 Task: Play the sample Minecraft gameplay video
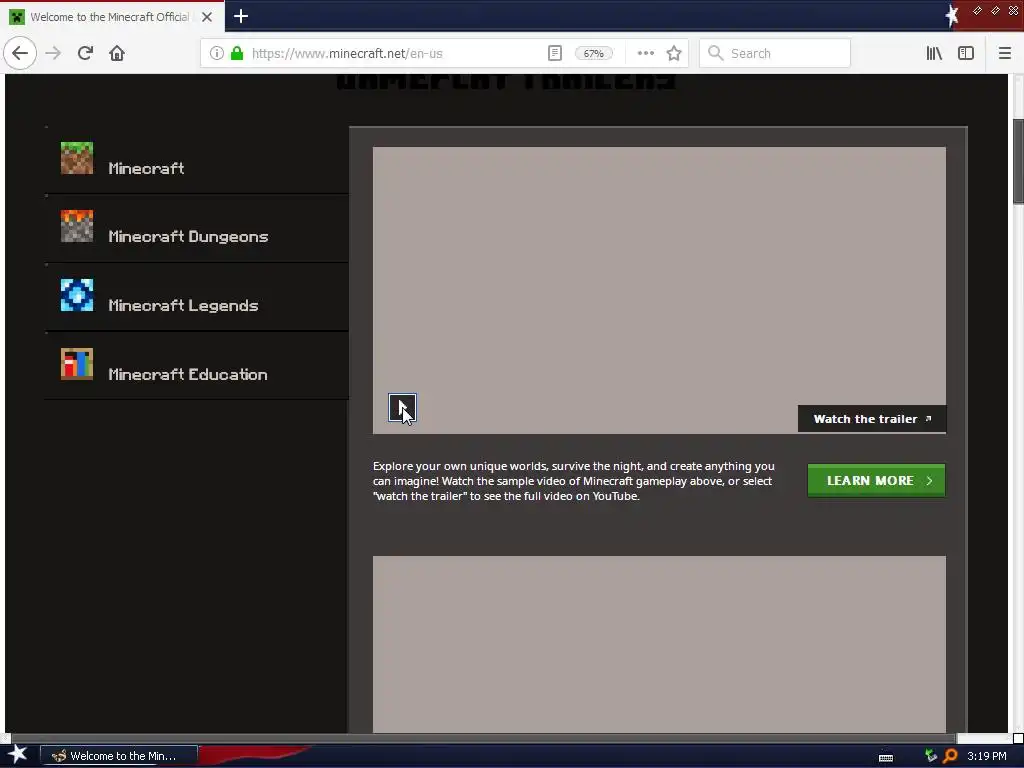click(x=402, y=408)
